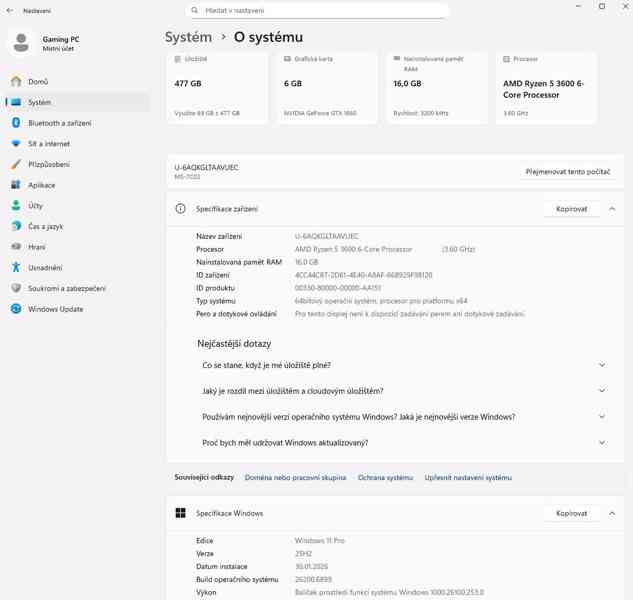Select Hraní in the sidebar

point(36,247)
